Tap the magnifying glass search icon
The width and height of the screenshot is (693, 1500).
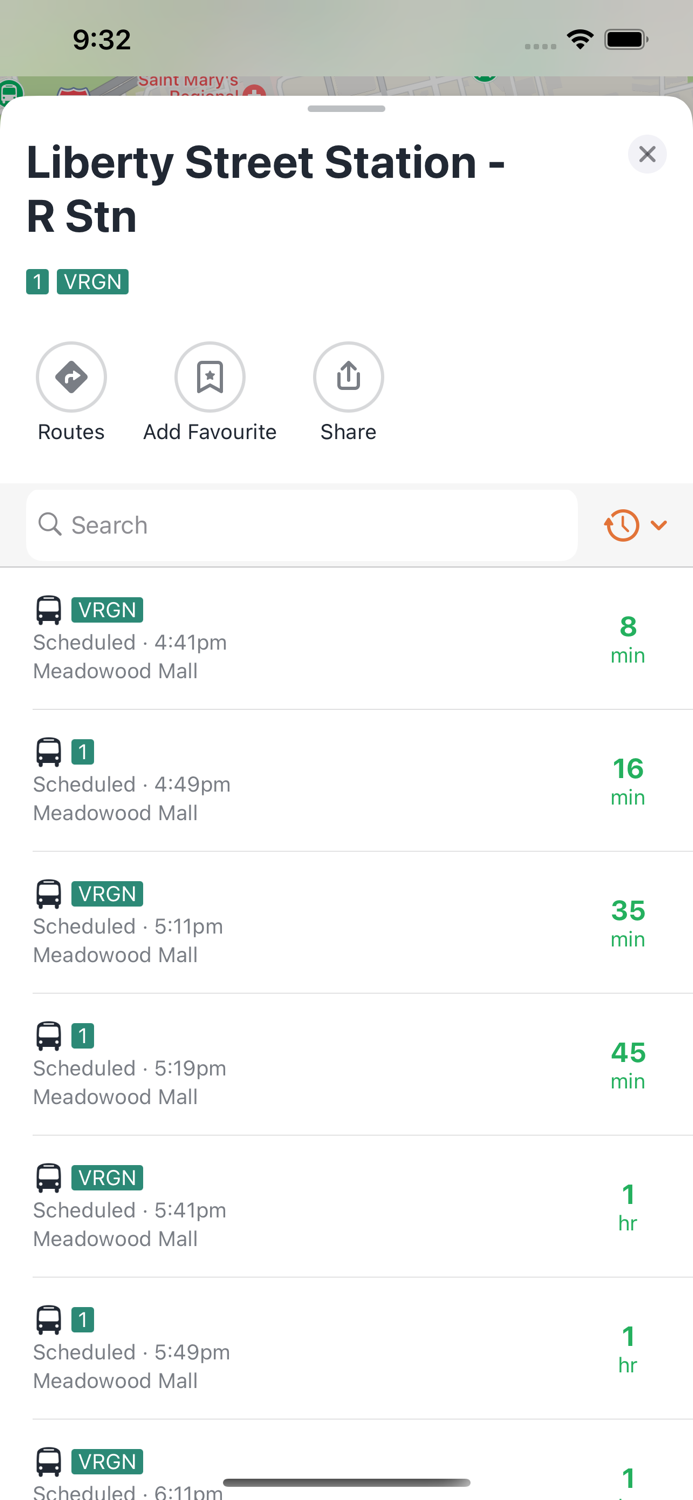(x=49, y=524)
